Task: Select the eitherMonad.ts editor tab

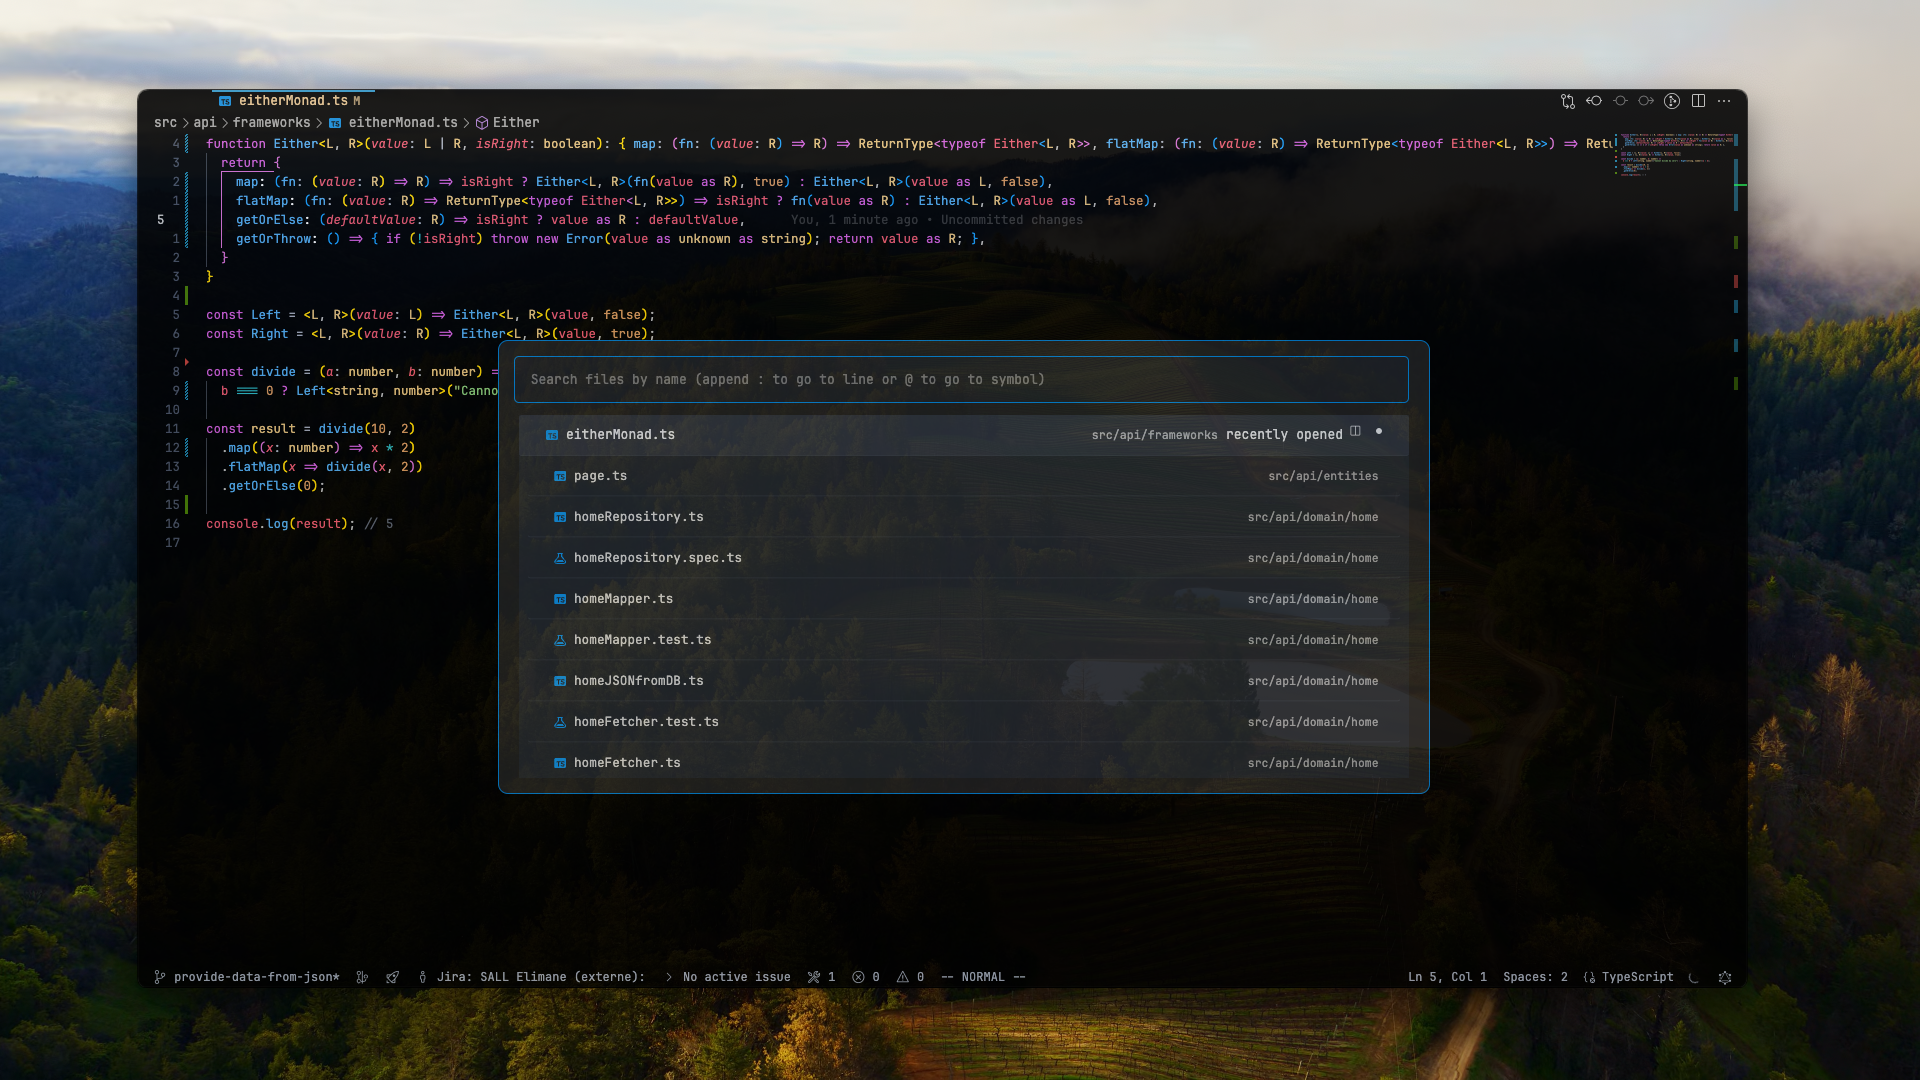Action: click(x=292, y=101)
